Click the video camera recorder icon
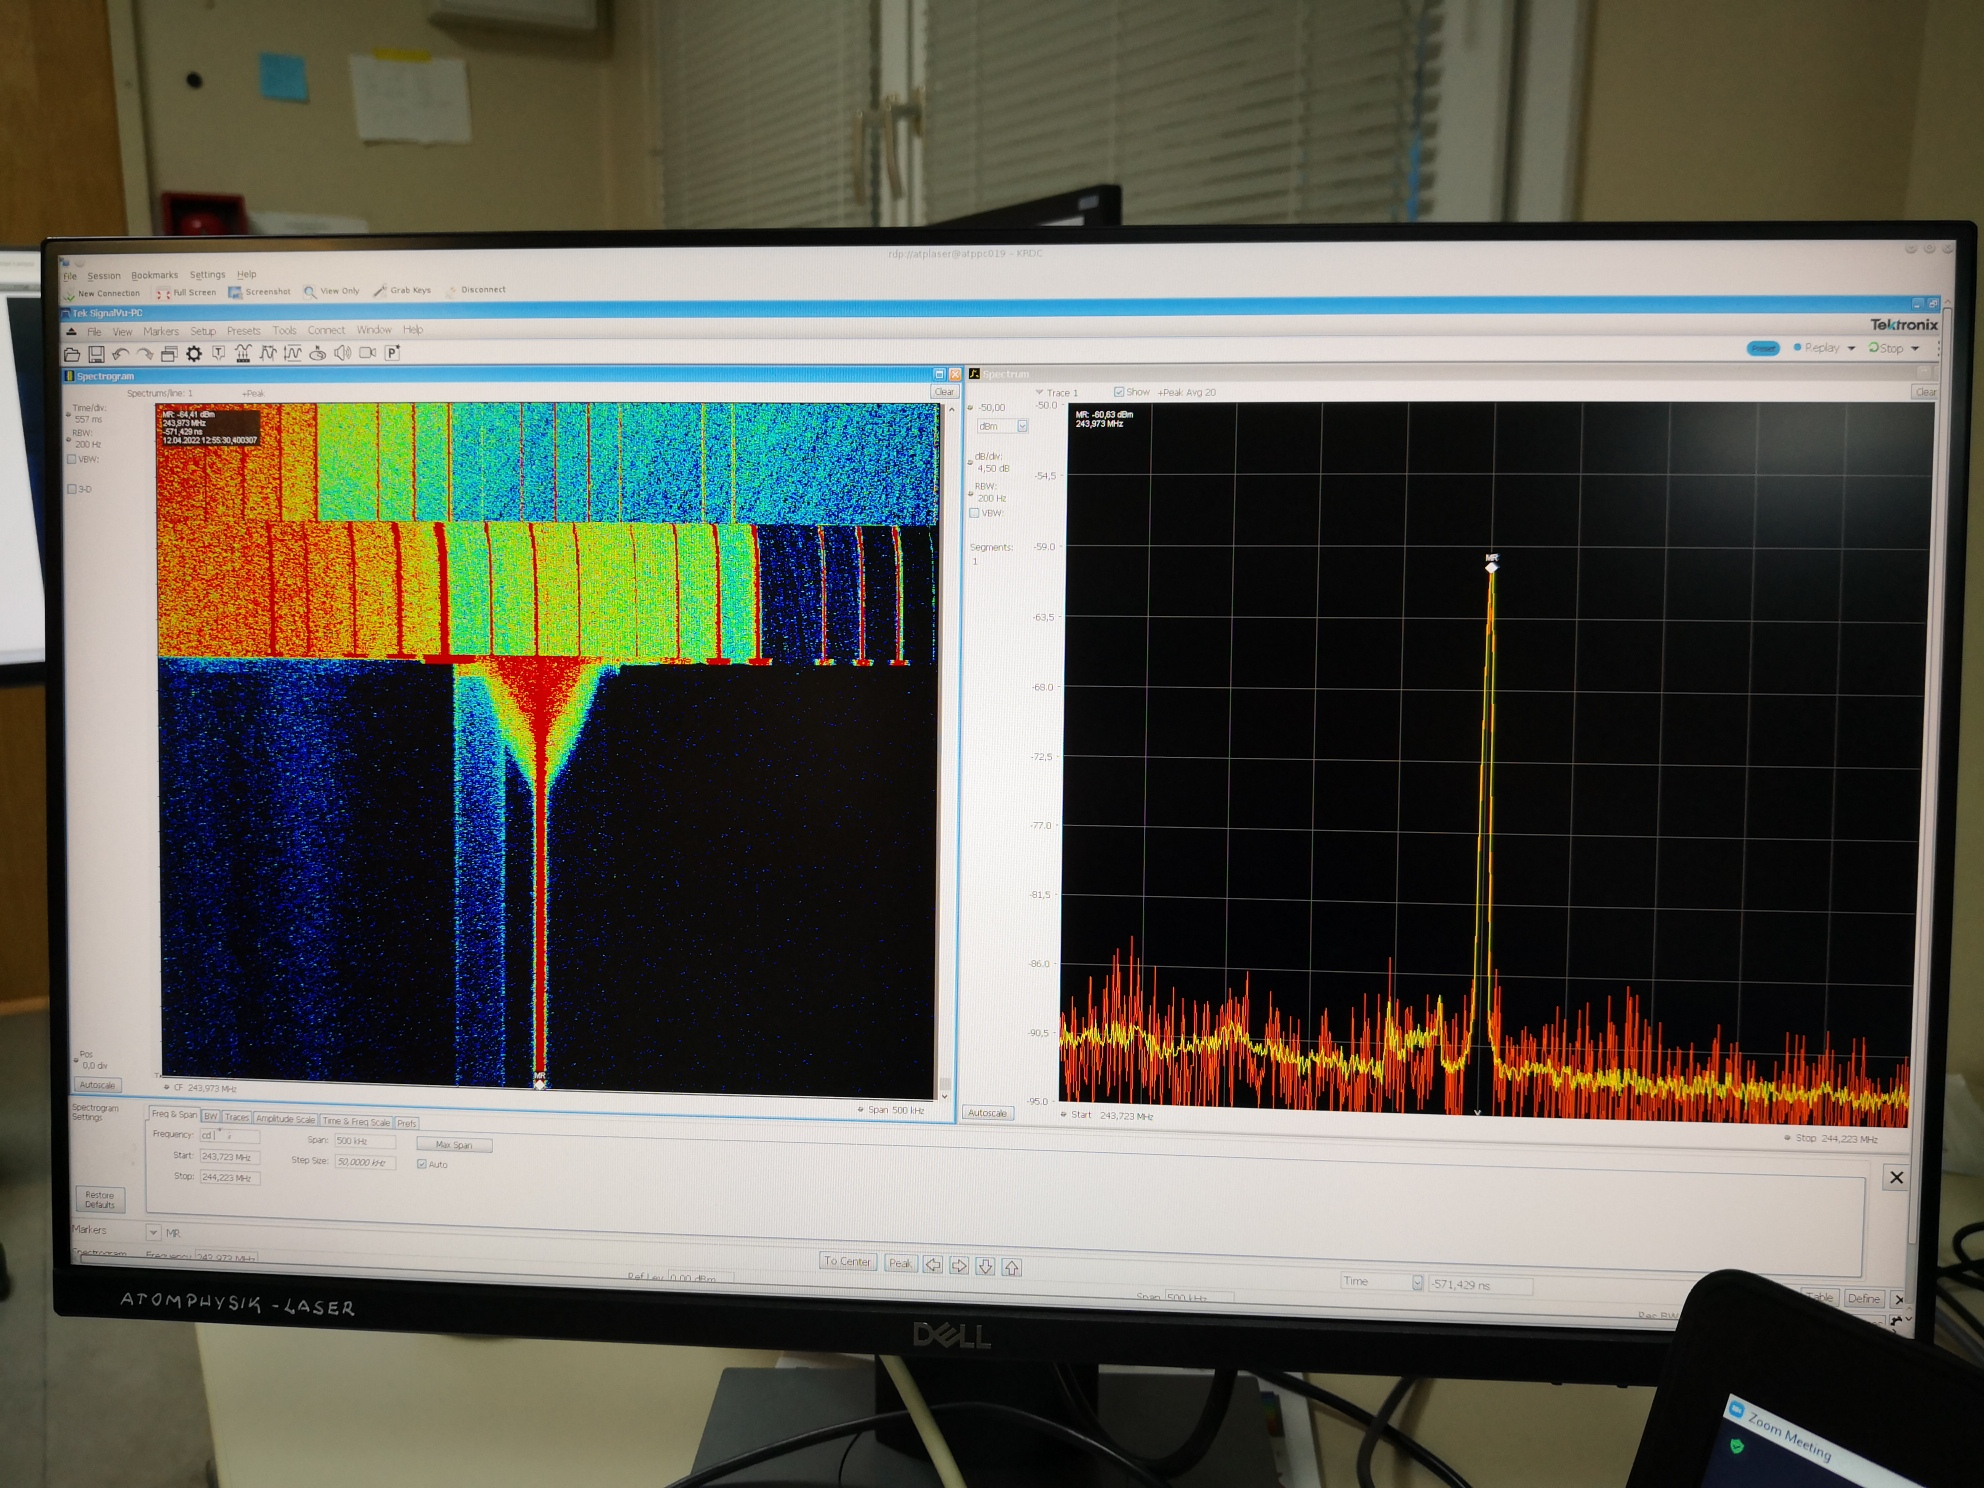This screenshot has width=1984, height=1488. click(367, 352)
